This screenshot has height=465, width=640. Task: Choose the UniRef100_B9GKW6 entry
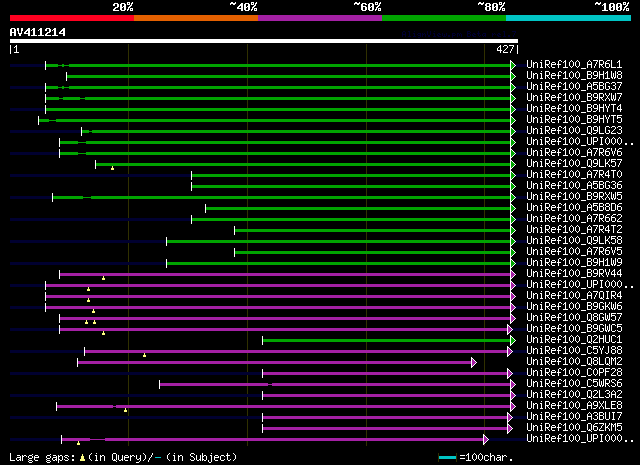574,307
